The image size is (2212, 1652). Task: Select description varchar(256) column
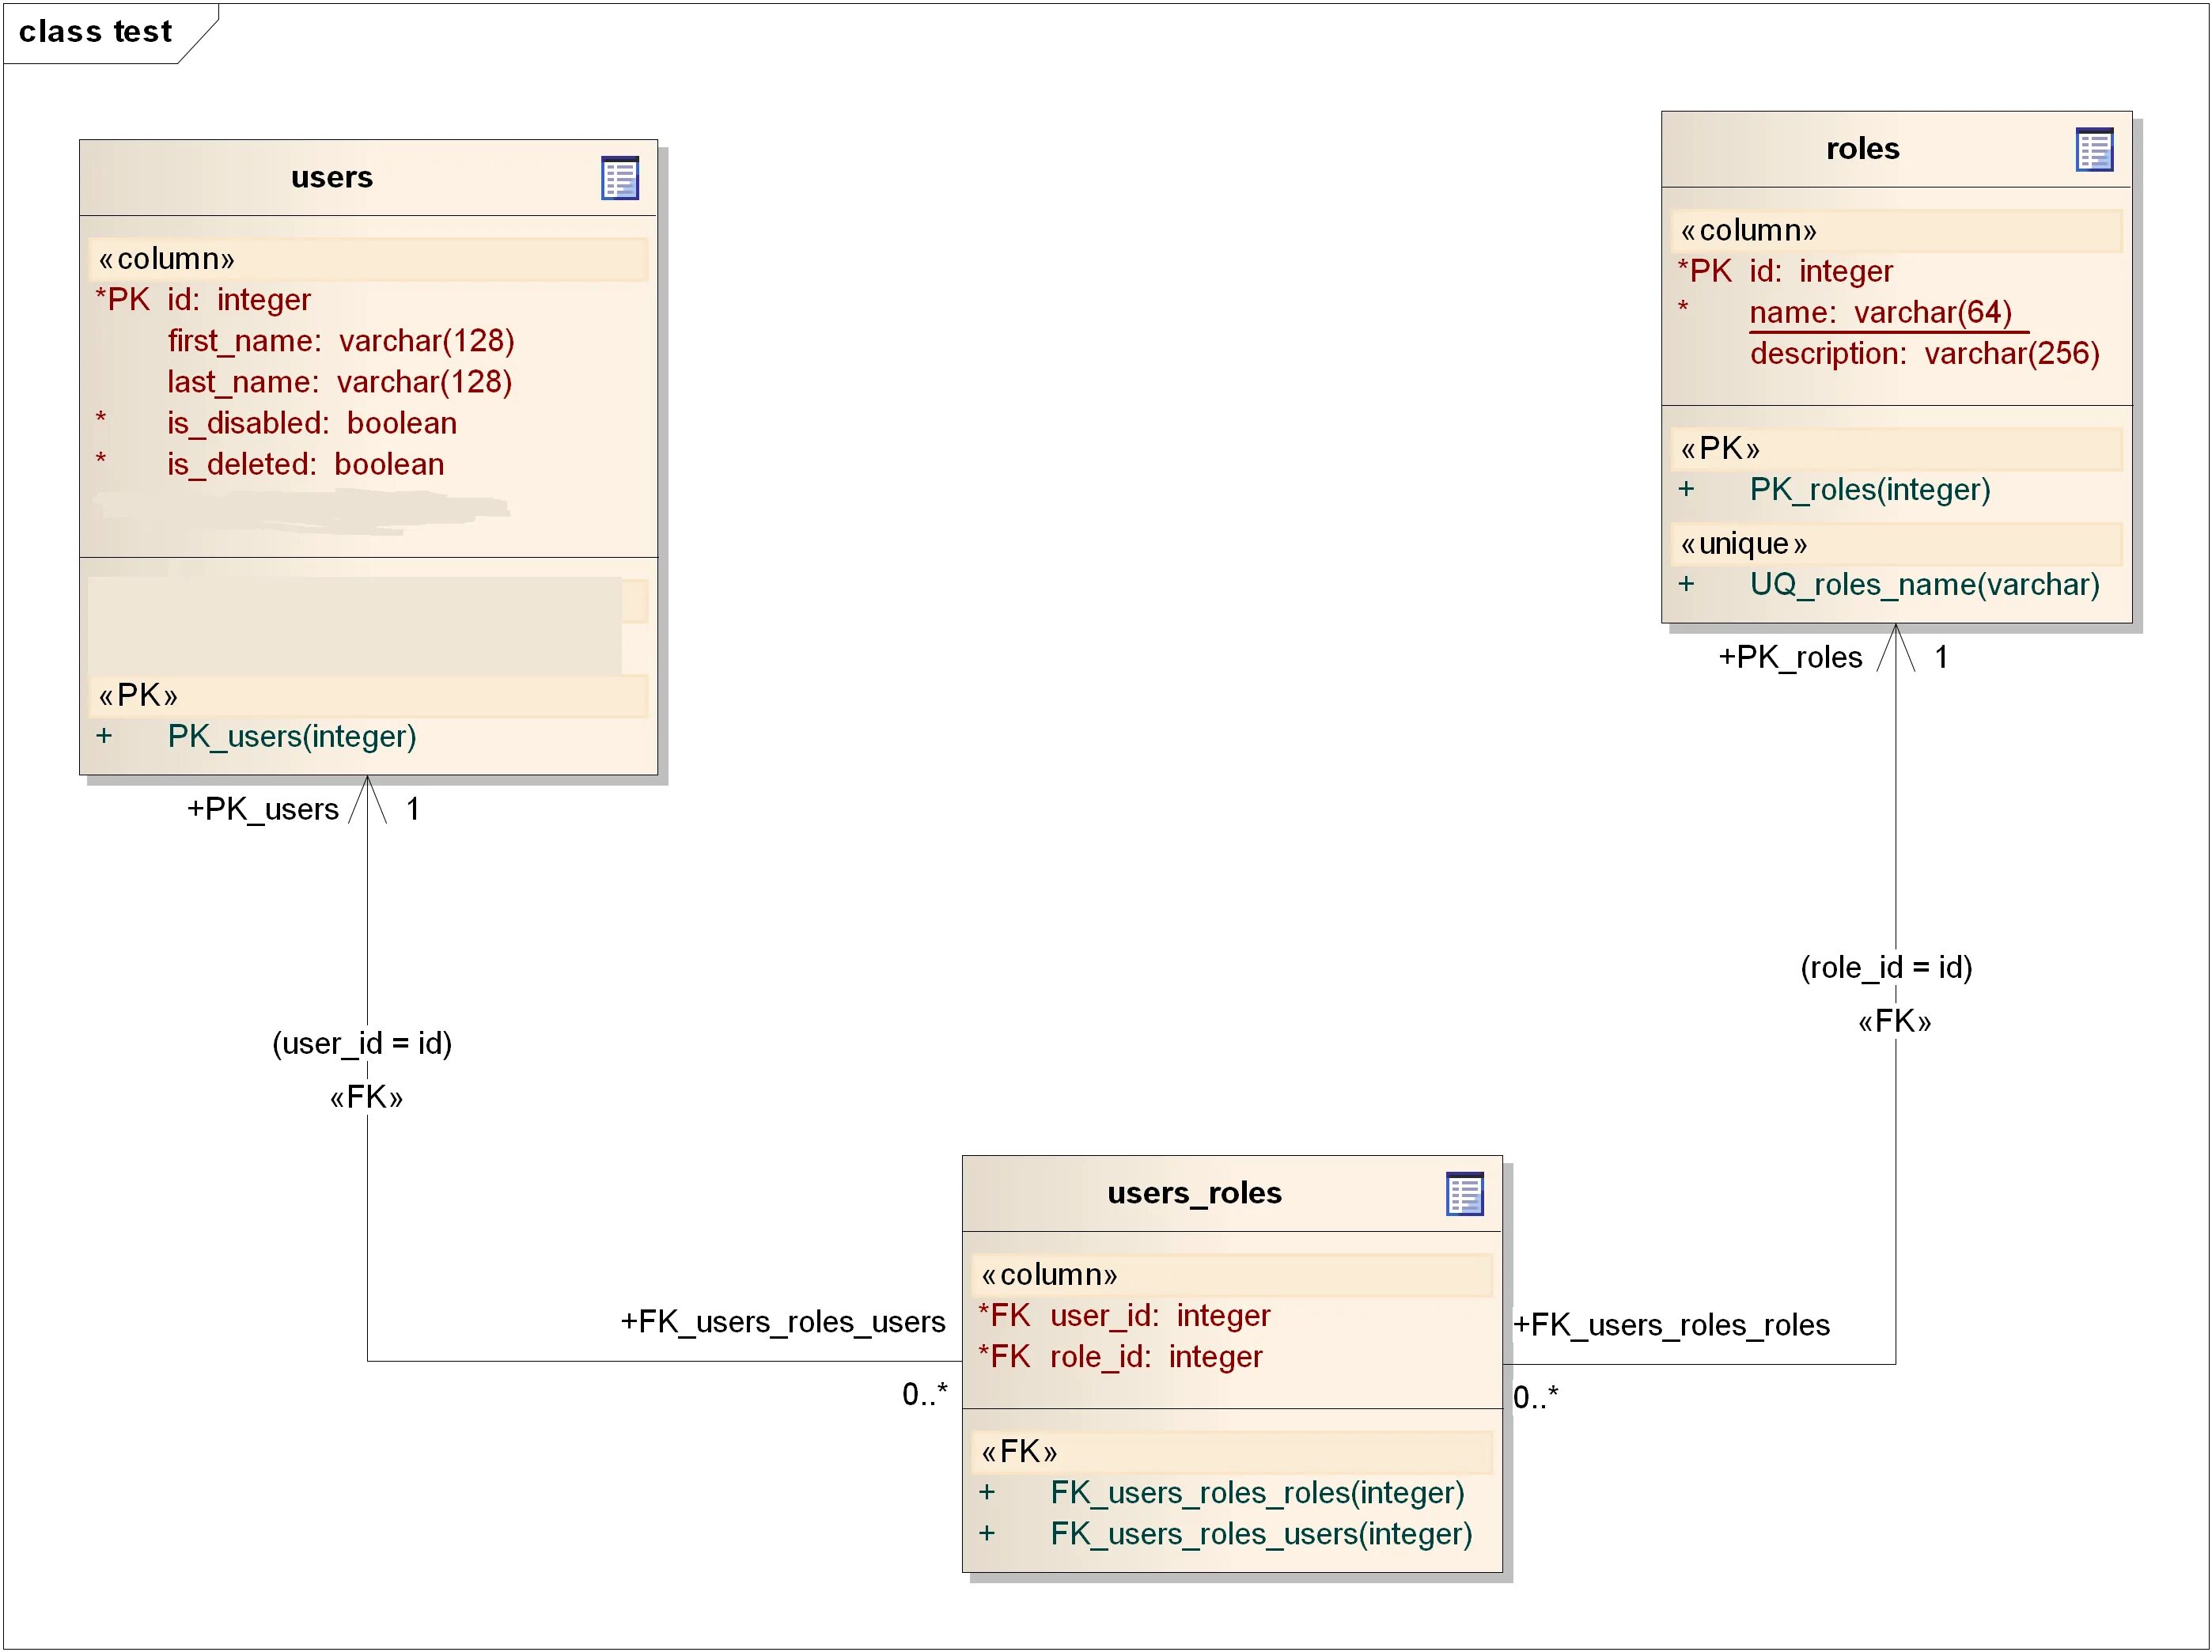click(1924, 353)
